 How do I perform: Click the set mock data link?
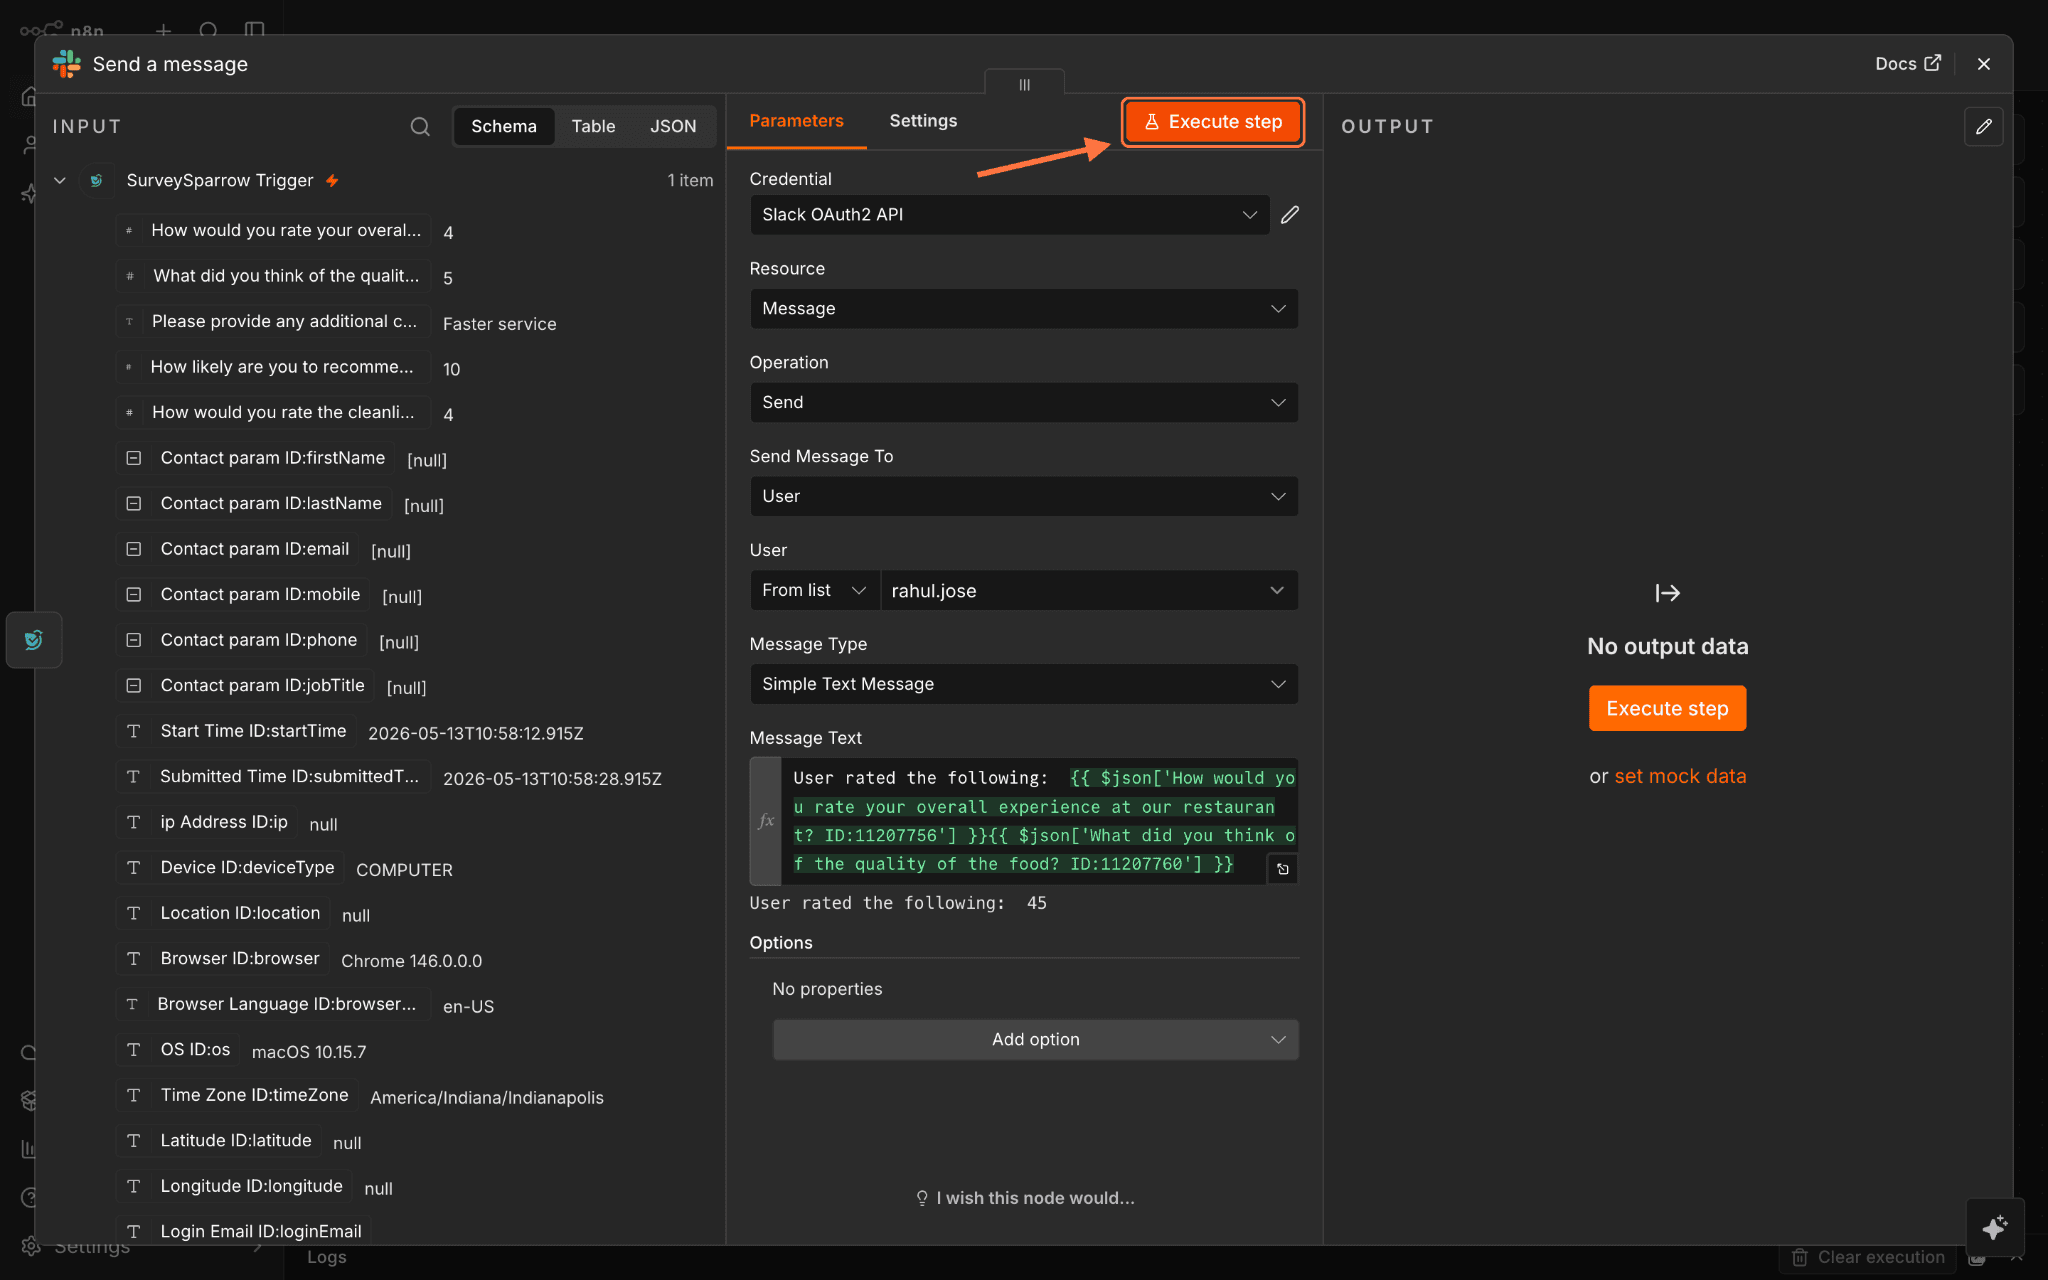click(x=1680, y=776)
